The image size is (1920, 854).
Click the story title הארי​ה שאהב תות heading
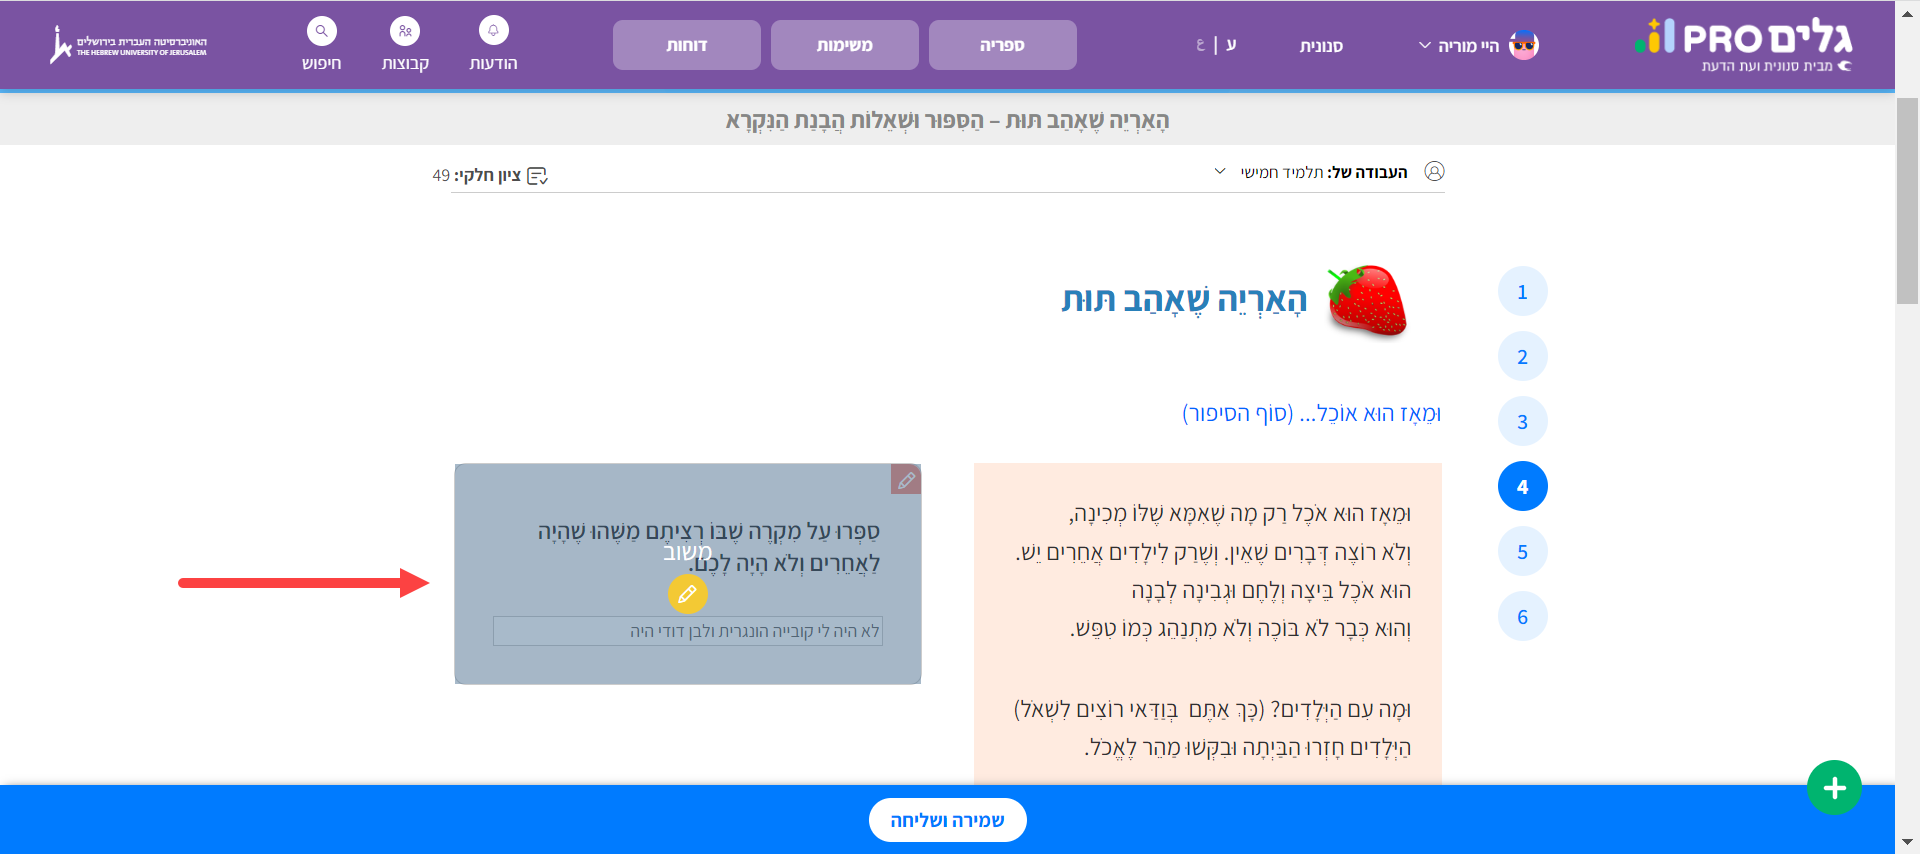pyautogui.click(x=1184, y=300)
